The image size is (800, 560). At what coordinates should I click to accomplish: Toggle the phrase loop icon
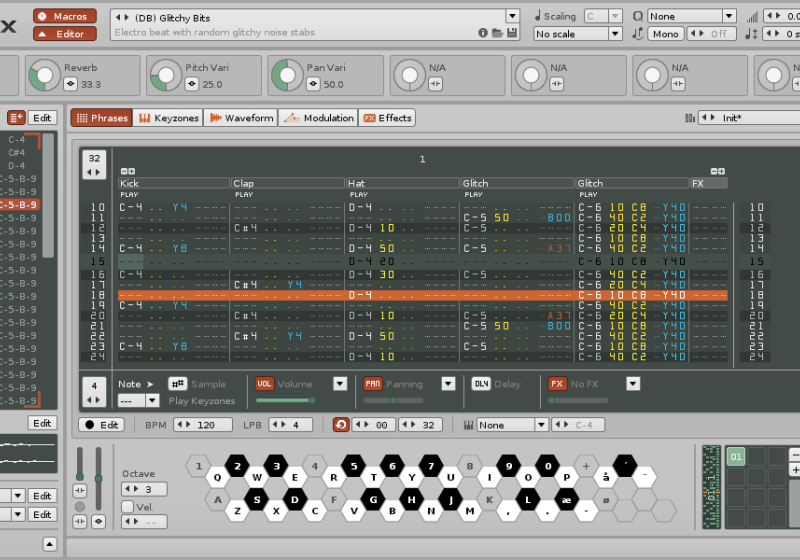tap(342, 425)
